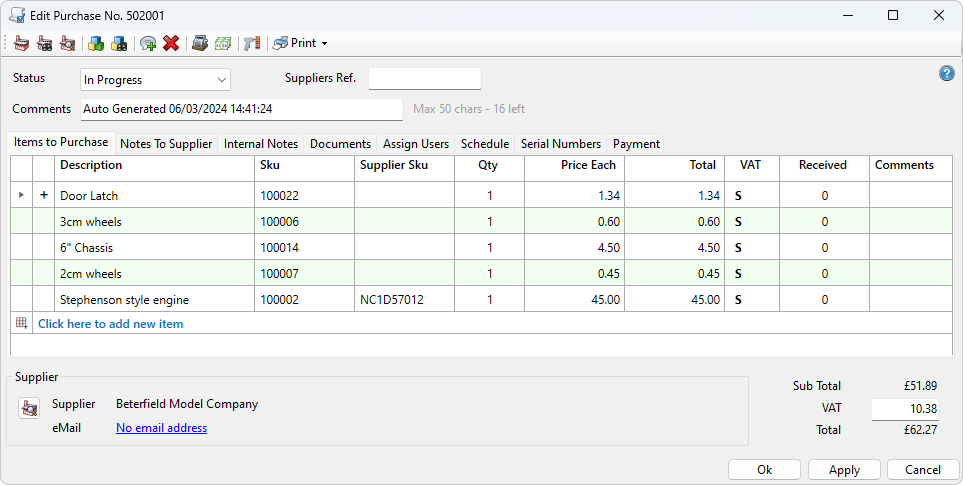The image size is (963, 485).
Task: Edit the VAT amount field showing 10.38
Action: tap(907, 408)
